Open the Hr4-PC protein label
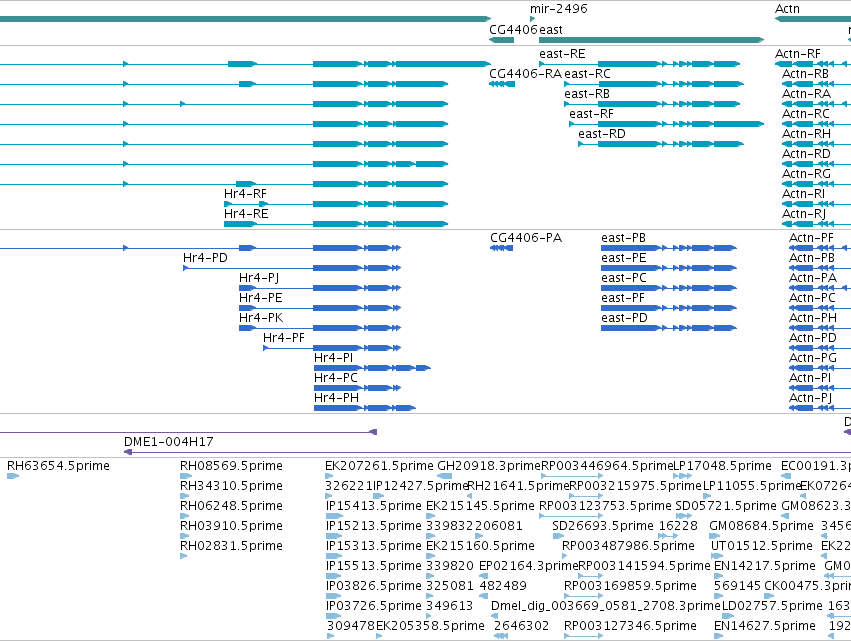The height and width of the screenshot is (641, 851). point(336,378)
